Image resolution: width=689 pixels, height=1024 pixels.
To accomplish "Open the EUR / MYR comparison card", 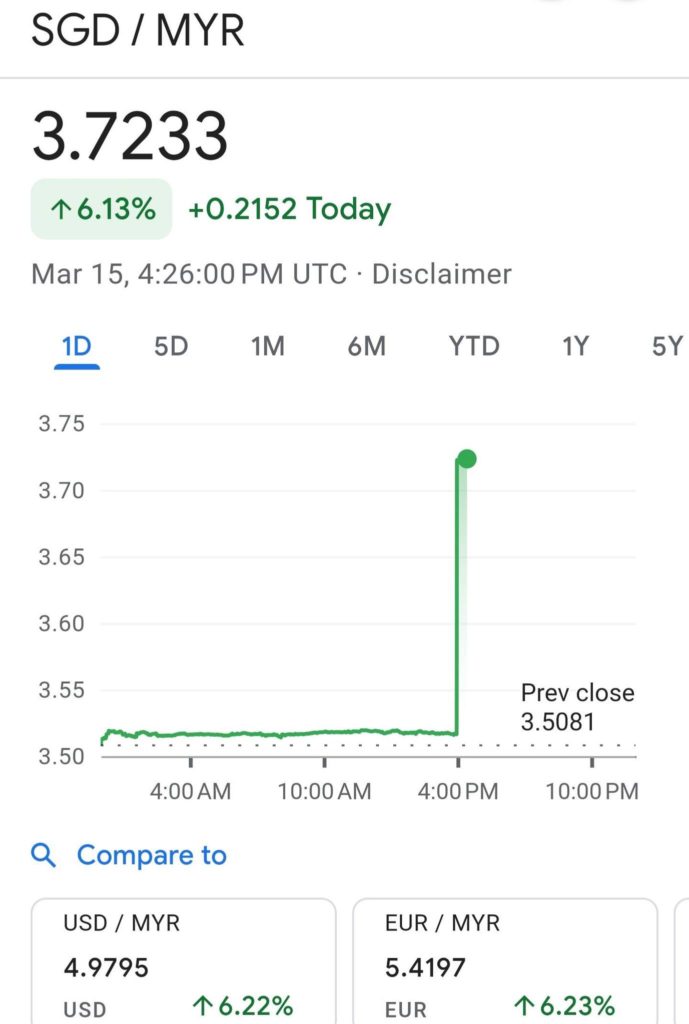I will pyautogui.click(x=505, y=961).
